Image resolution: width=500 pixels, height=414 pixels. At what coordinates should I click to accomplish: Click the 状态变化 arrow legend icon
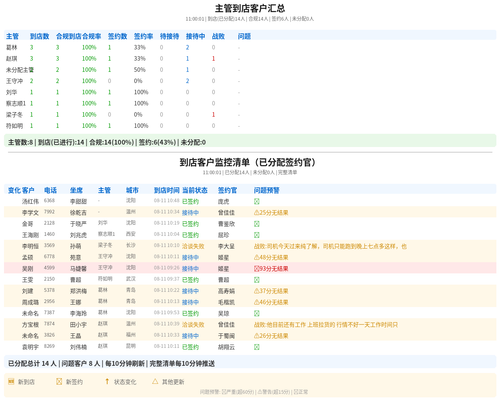pos(107,381)
